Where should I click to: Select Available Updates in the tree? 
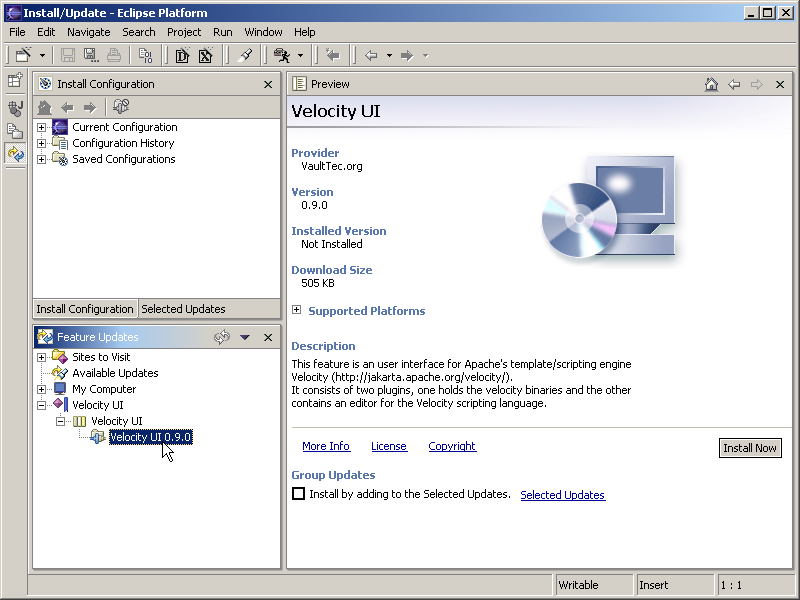pos(115,373)
